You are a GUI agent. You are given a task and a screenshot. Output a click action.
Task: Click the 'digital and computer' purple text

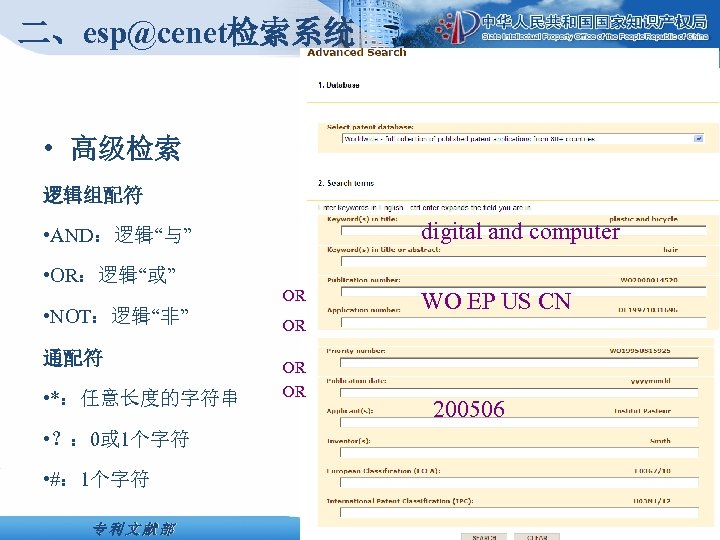tap(520, 231)
